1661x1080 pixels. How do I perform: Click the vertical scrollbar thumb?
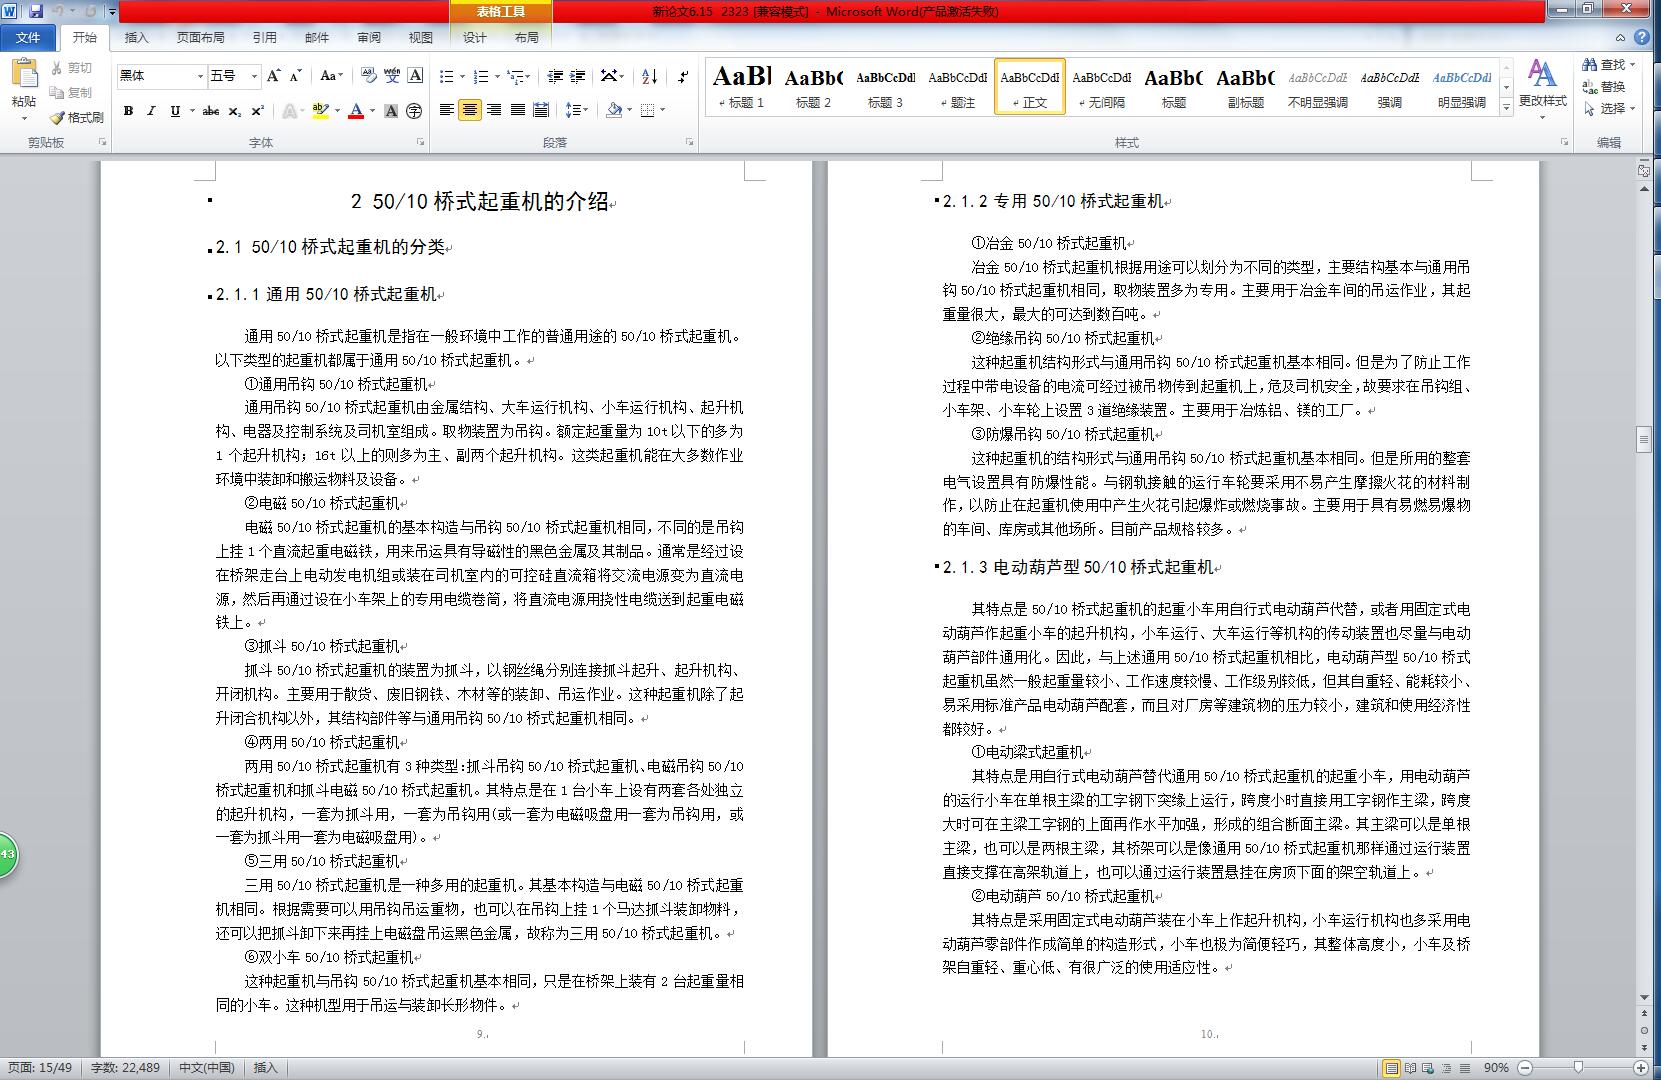1644,439
